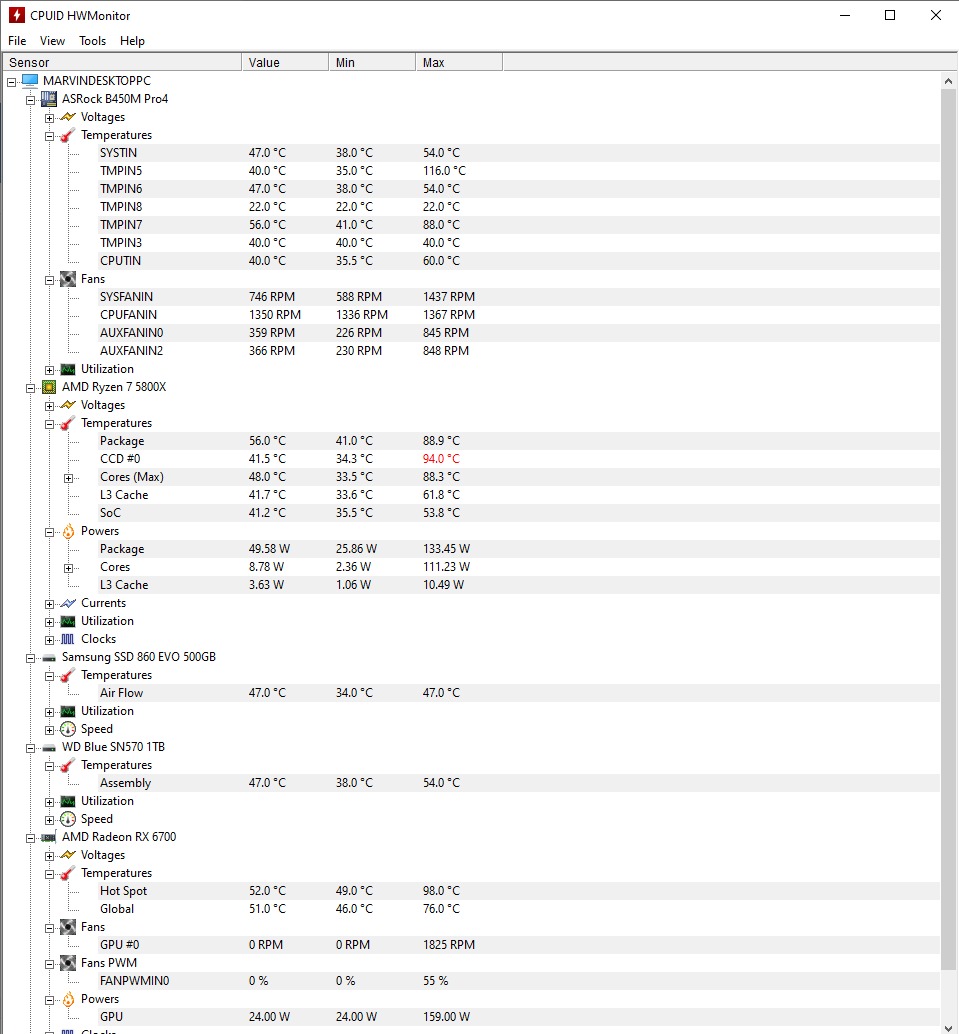Click the drive icon beside WD Blue SN570
Viewport: 959px width, 1034px height.
pos(49,748)
